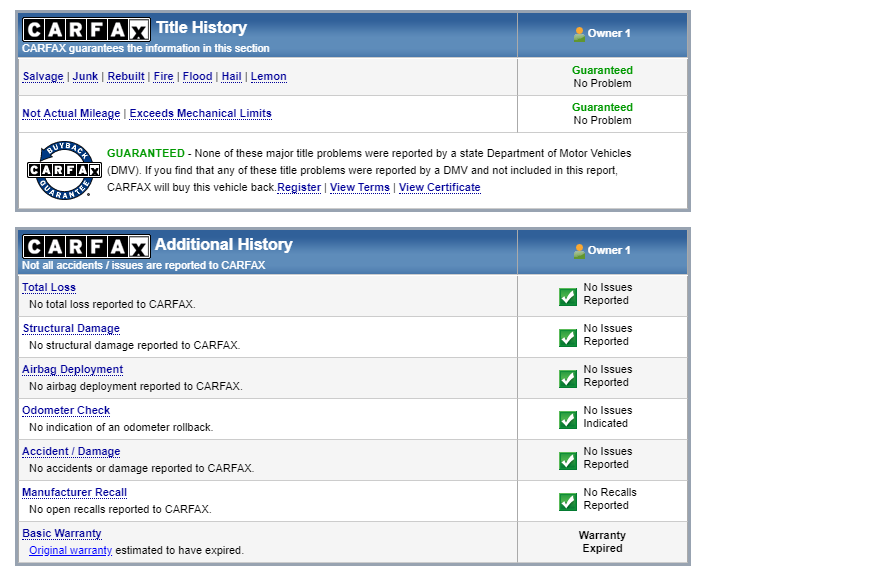Open the Odometer Check link
The height and width of the screenshot is (574, 872).
coord(66,410)
